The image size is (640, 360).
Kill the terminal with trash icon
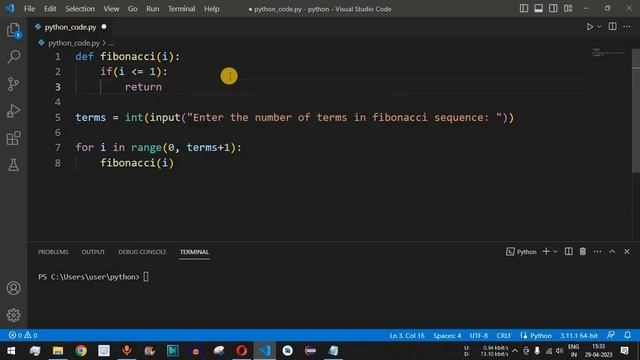pyautogui.click(x=582, y=251)
